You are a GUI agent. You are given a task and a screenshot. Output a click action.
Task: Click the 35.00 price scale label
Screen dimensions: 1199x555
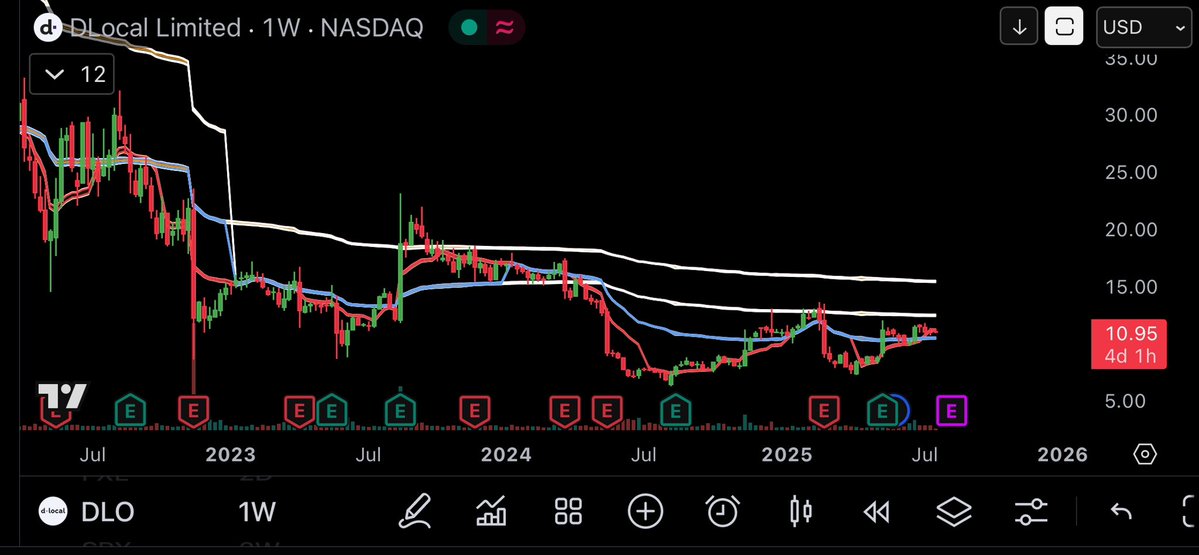(x=1130, y=58)
